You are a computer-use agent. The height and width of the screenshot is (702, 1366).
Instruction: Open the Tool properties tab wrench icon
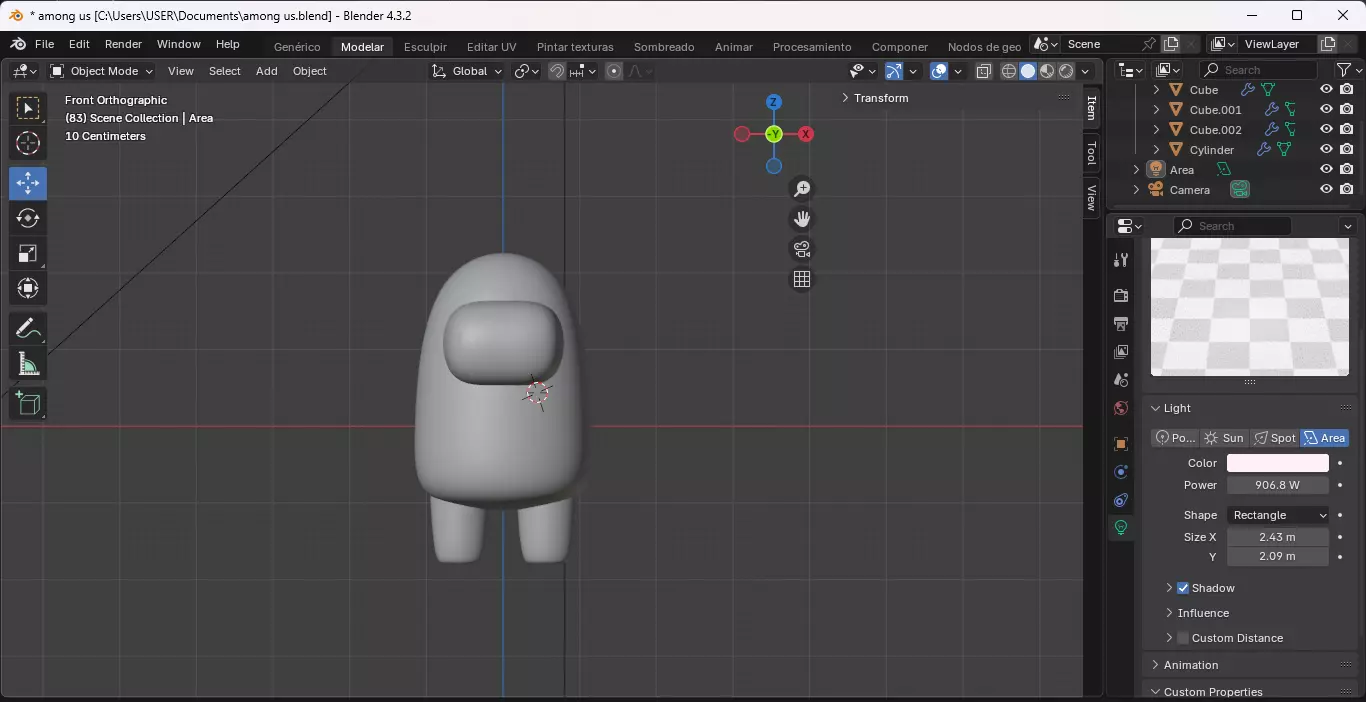pos(1121,260)
